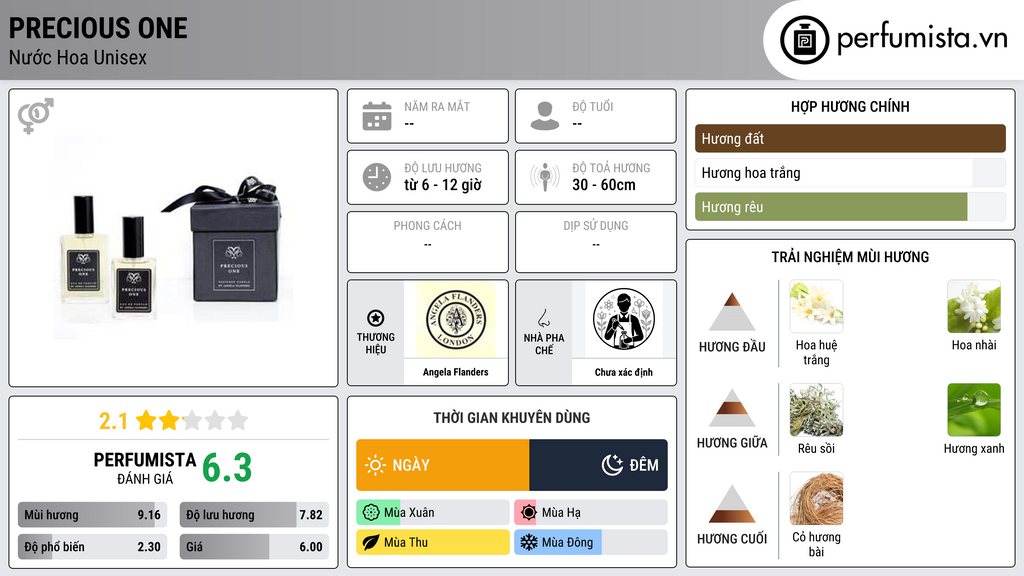
Task: Click the Trải nghiệm mùi hương heading
Action: click(850, 257)
